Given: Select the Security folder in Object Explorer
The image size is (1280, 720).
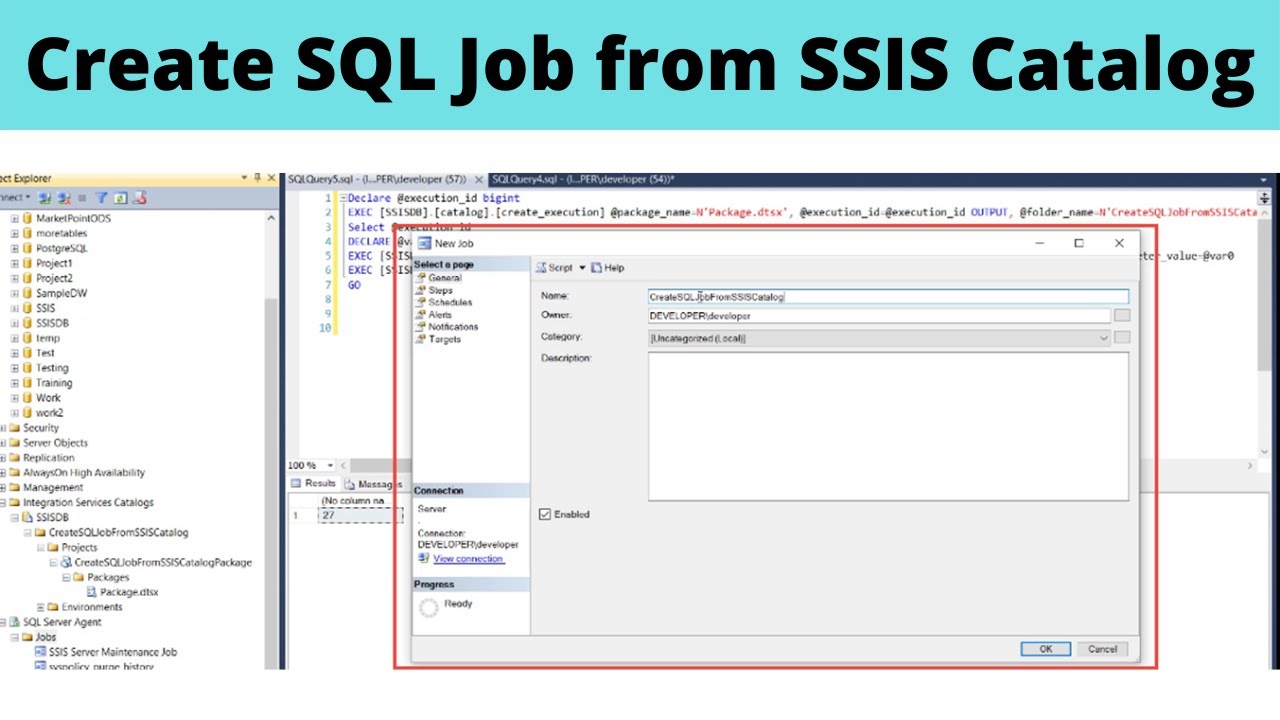Looking at the screenshot, I should (x=34, y=428).
